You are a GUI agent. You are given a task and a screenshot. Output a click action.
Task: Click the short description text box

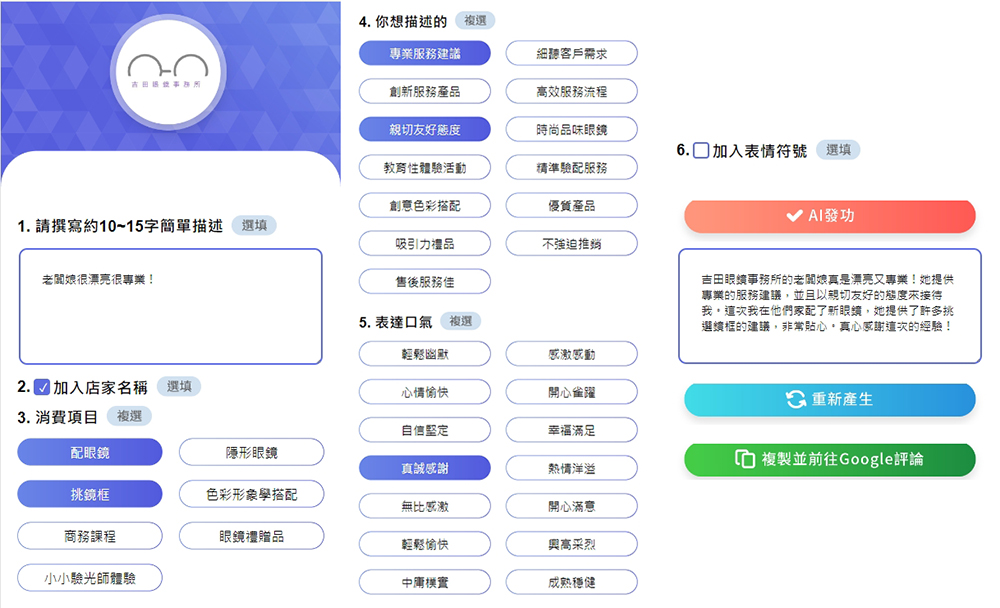pyautogui.click(x=170, y=306)
